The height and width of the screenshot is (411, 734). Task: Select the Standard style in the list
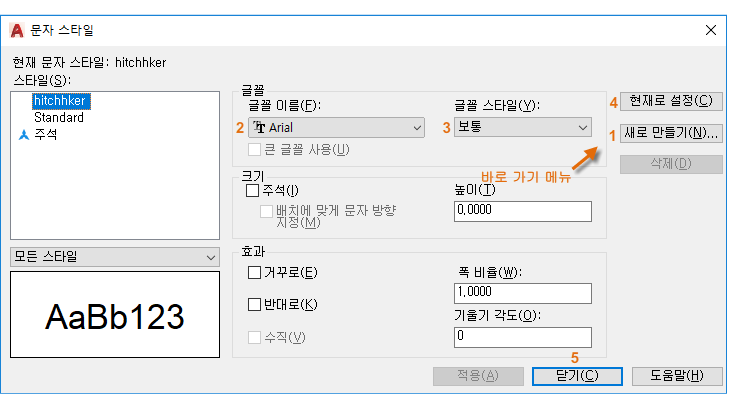coord(58,117)
